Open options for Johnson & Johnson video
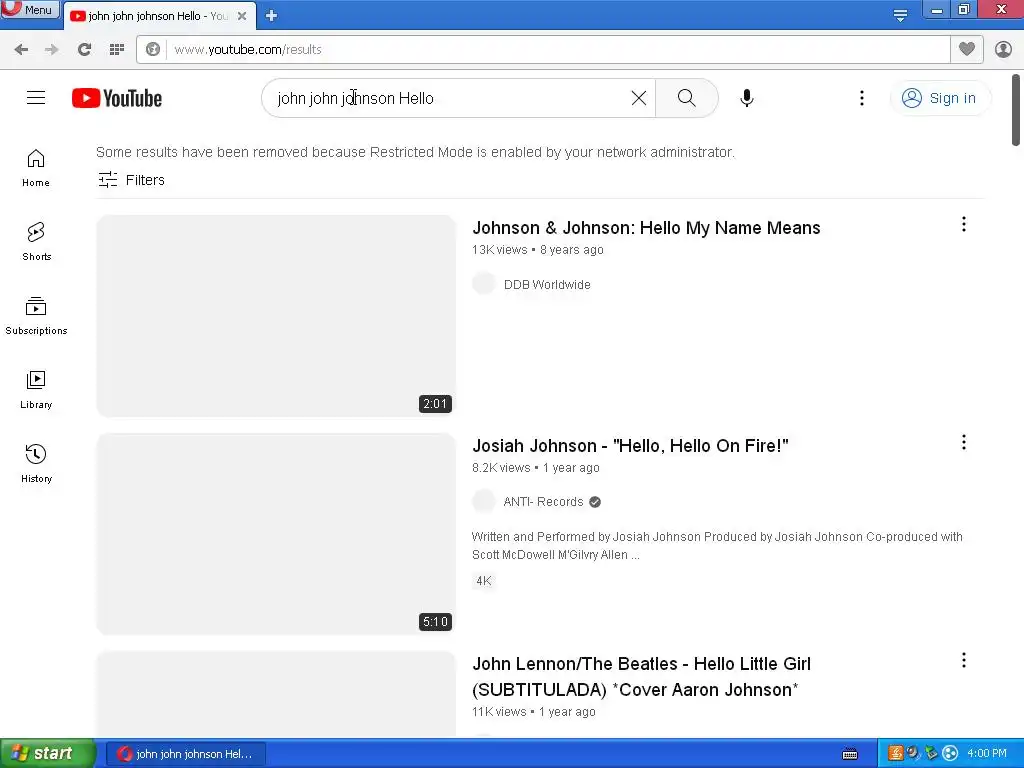 click(963, 224)
